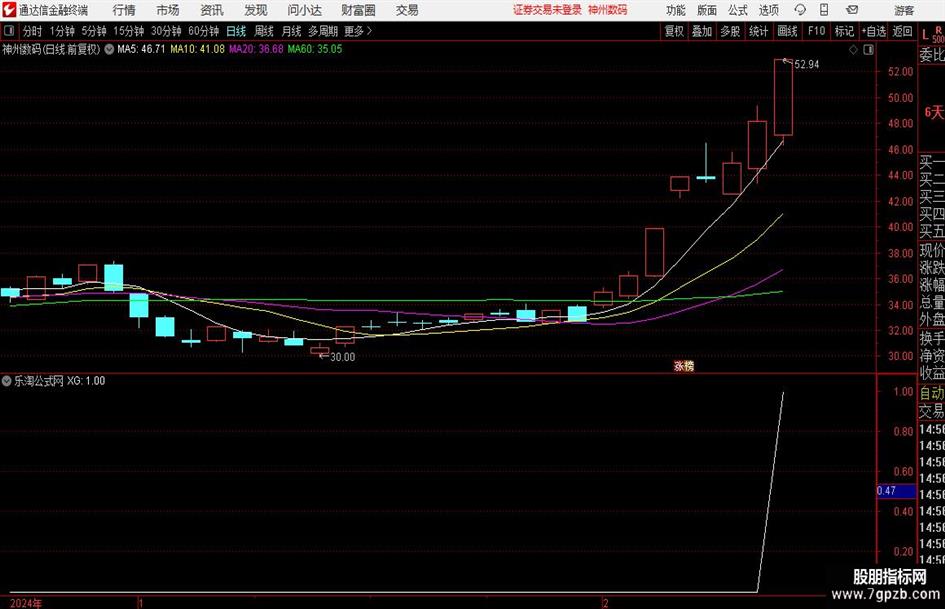Open the 财富圈 menu
Viewport: 945px width, 609px height.
[358, 10]
